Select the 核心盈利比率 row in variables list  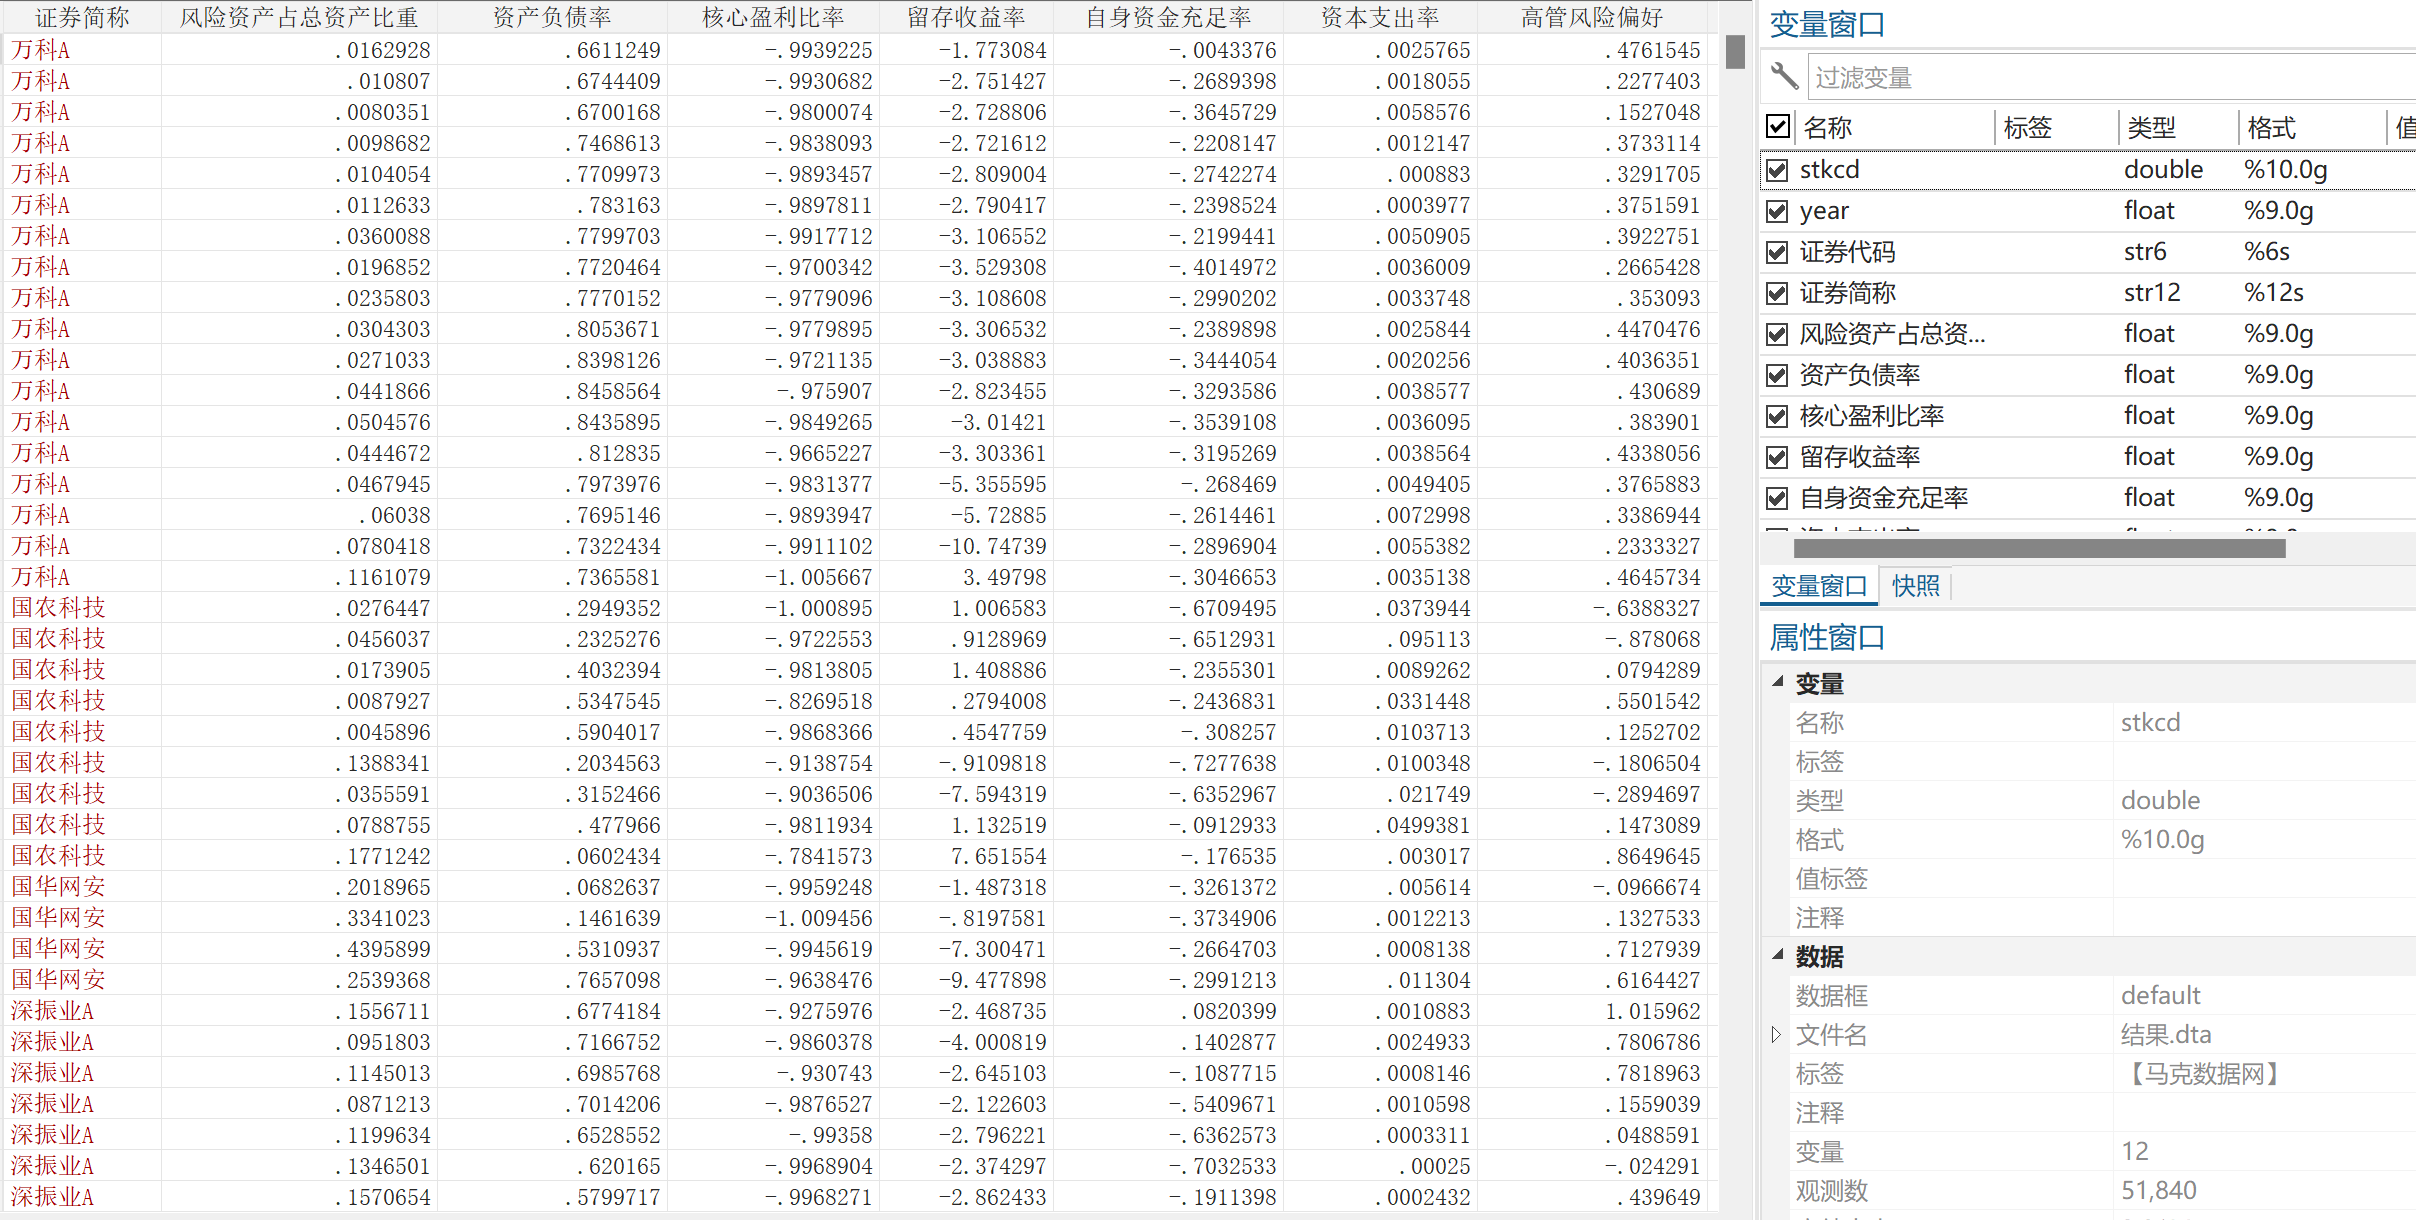coord(1871,416)
